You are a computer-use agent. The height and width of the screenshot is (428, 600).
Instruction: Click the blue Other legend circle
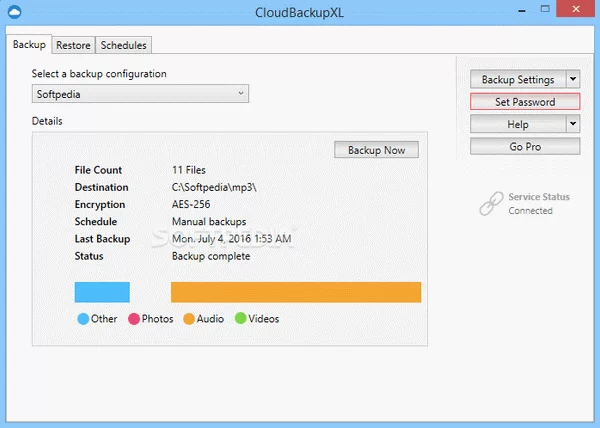[x=83, y=319]
